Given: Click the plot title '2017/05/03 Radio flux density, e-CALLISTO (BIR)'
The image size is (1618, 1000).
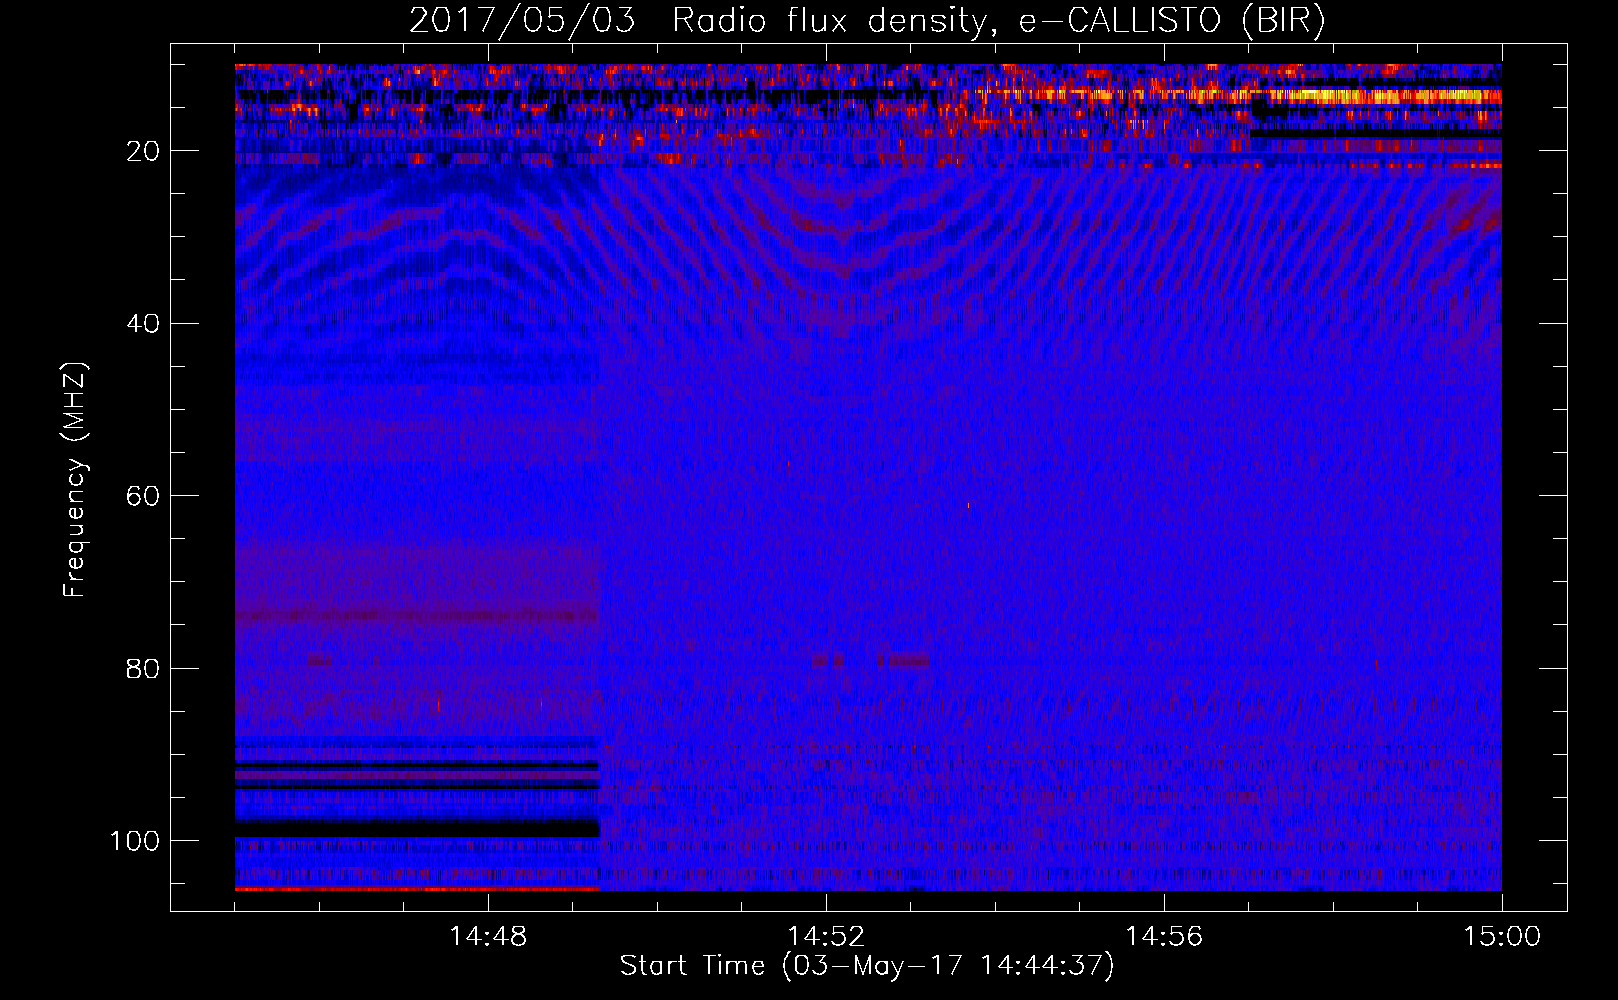Looking at the screenshot, I should 867,21.
